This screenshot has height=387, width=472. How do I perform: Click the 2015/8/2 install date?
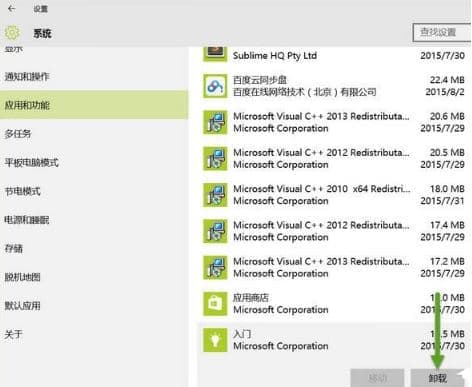tap(445, 92)
